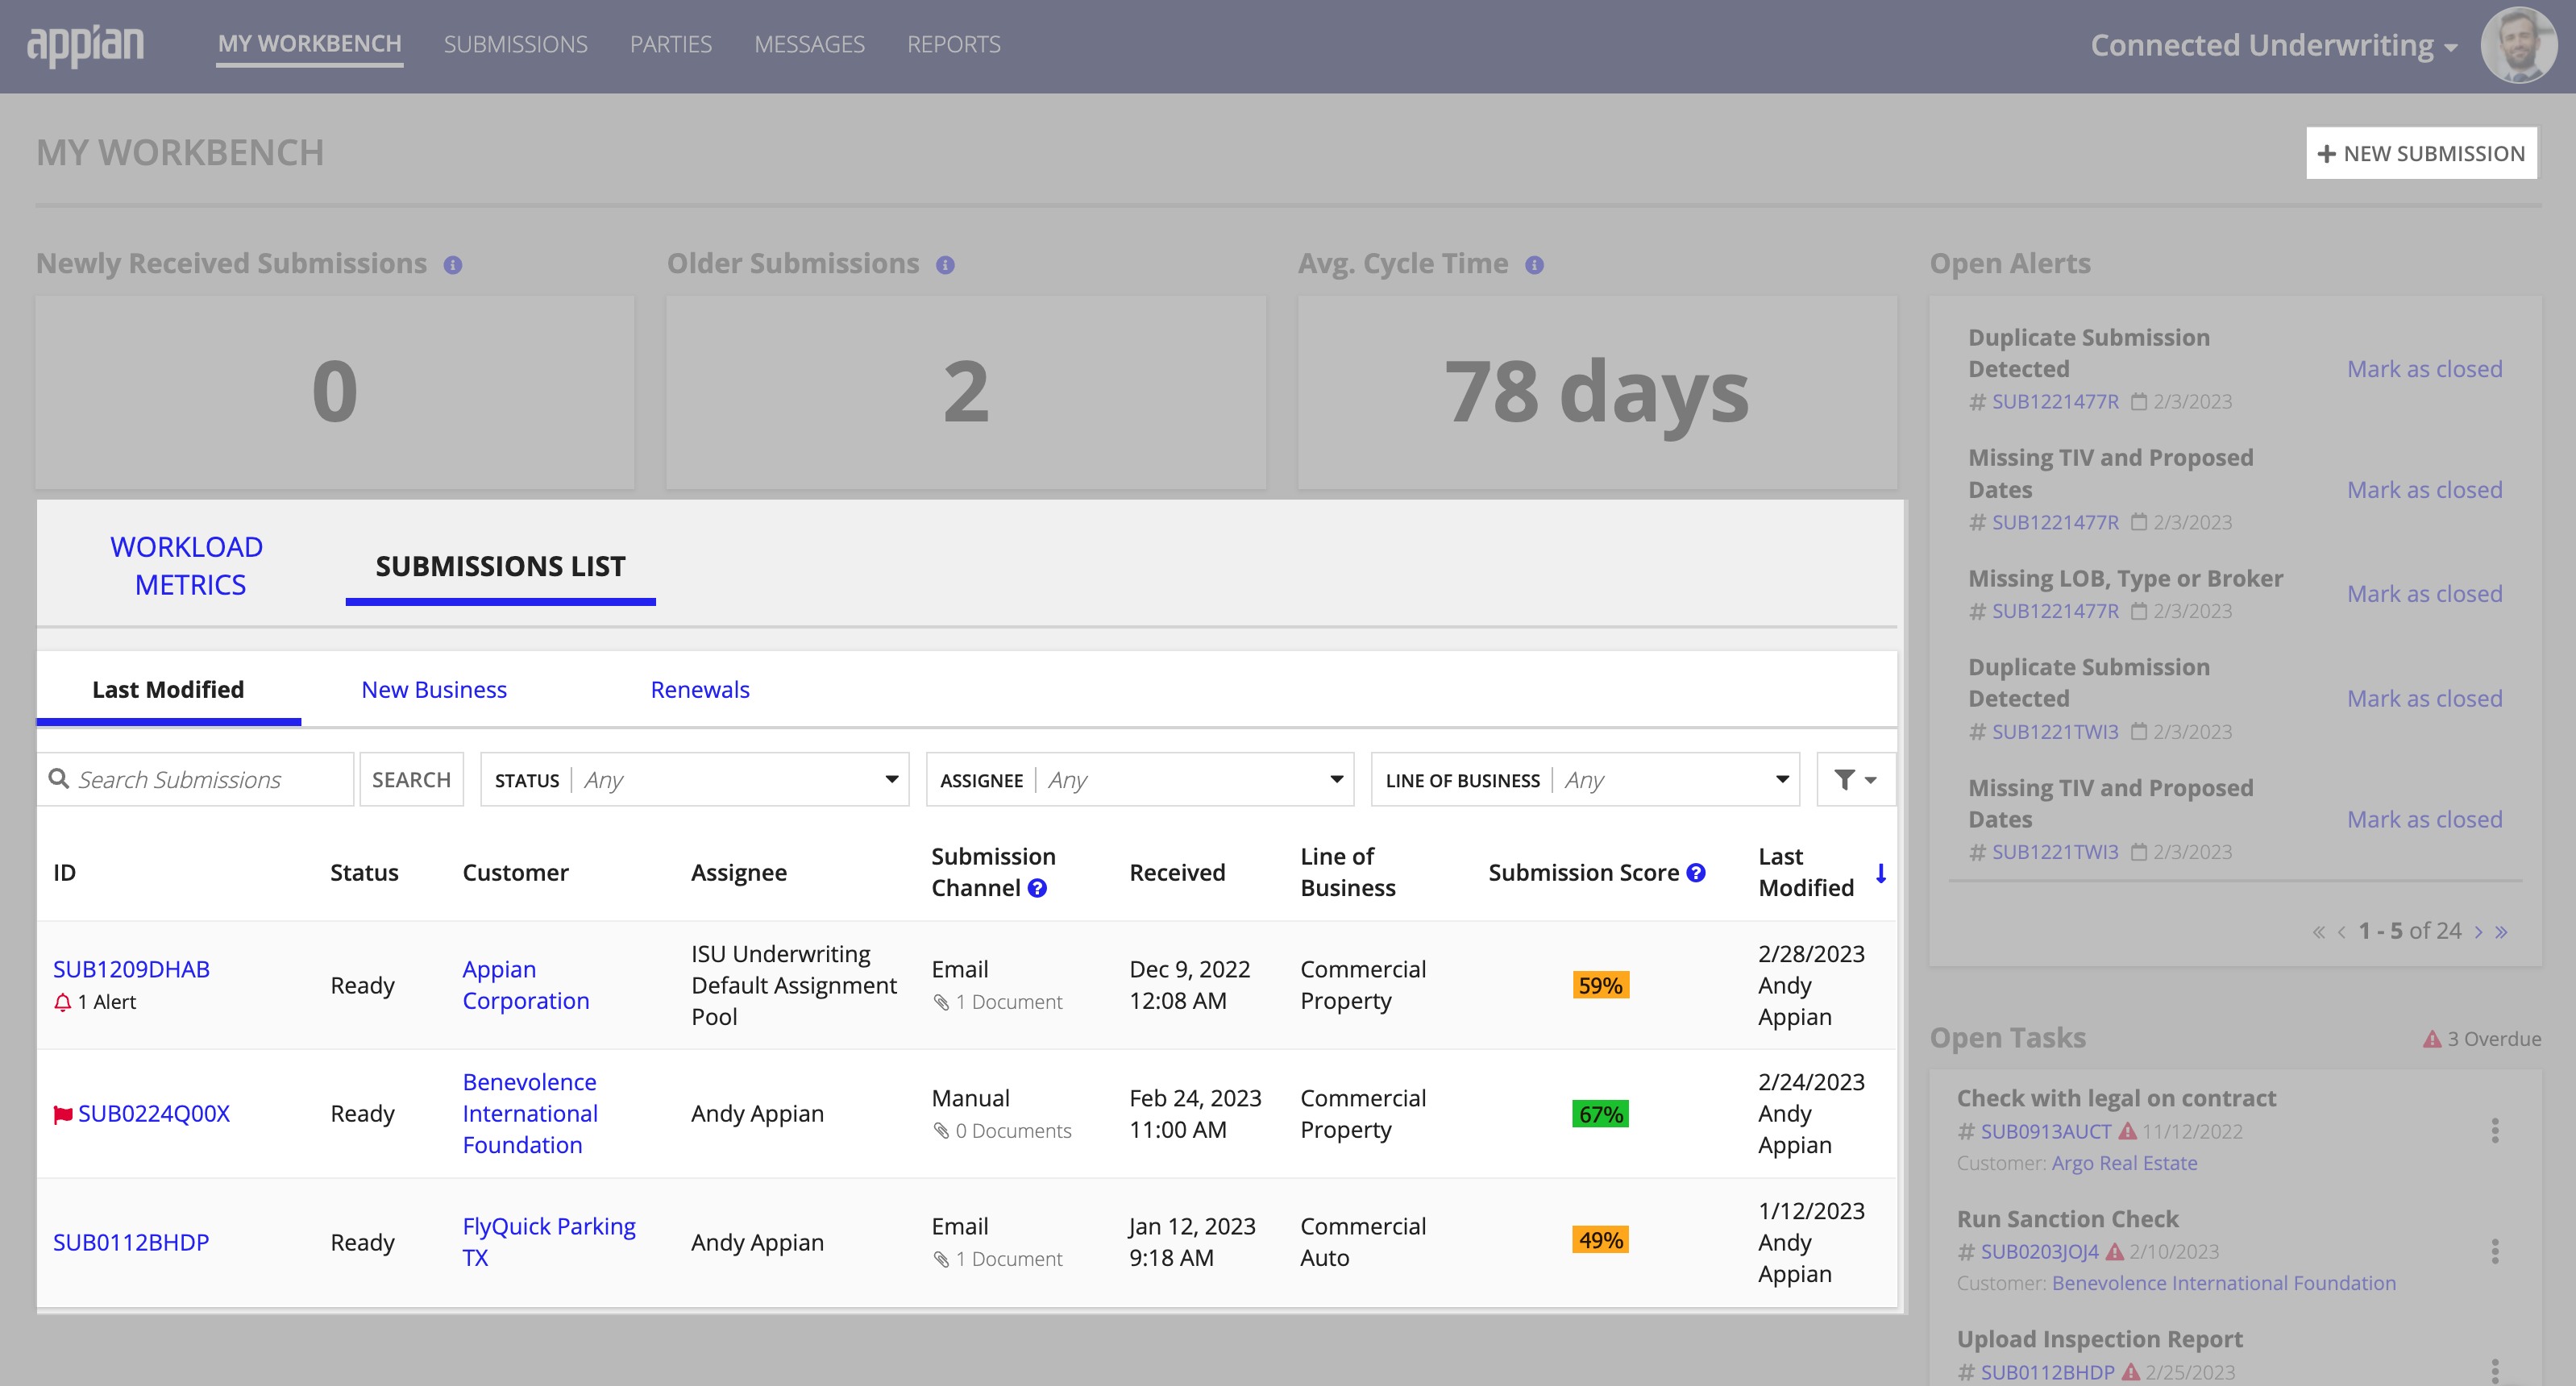This screenshot has width=2576, height=1386.
Task: Open Appian Corporation customer link
Action: pyautogui.click(x=526, y=986)
